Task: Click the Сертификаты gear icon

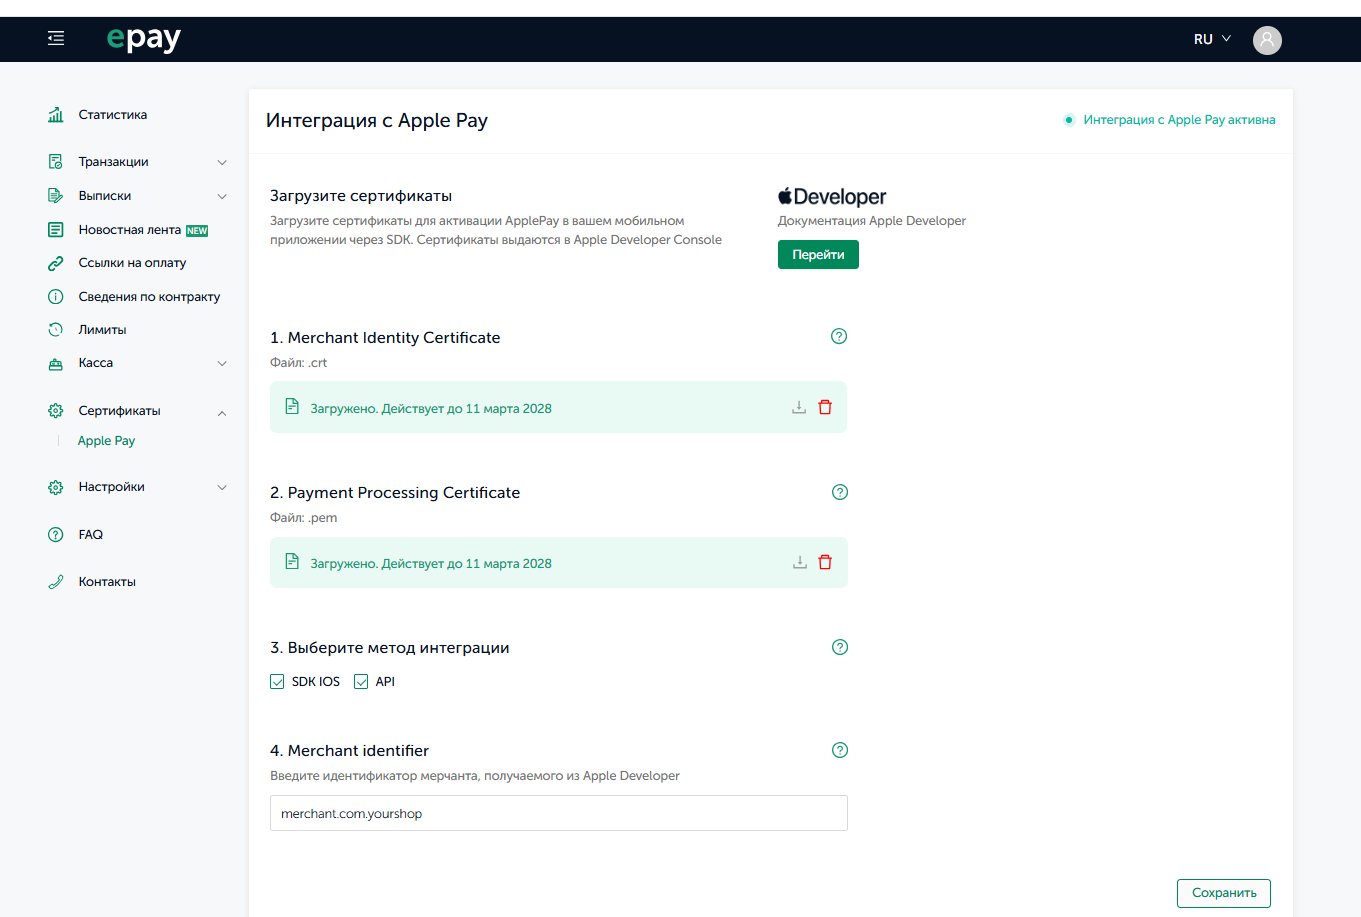Action: 56,411
